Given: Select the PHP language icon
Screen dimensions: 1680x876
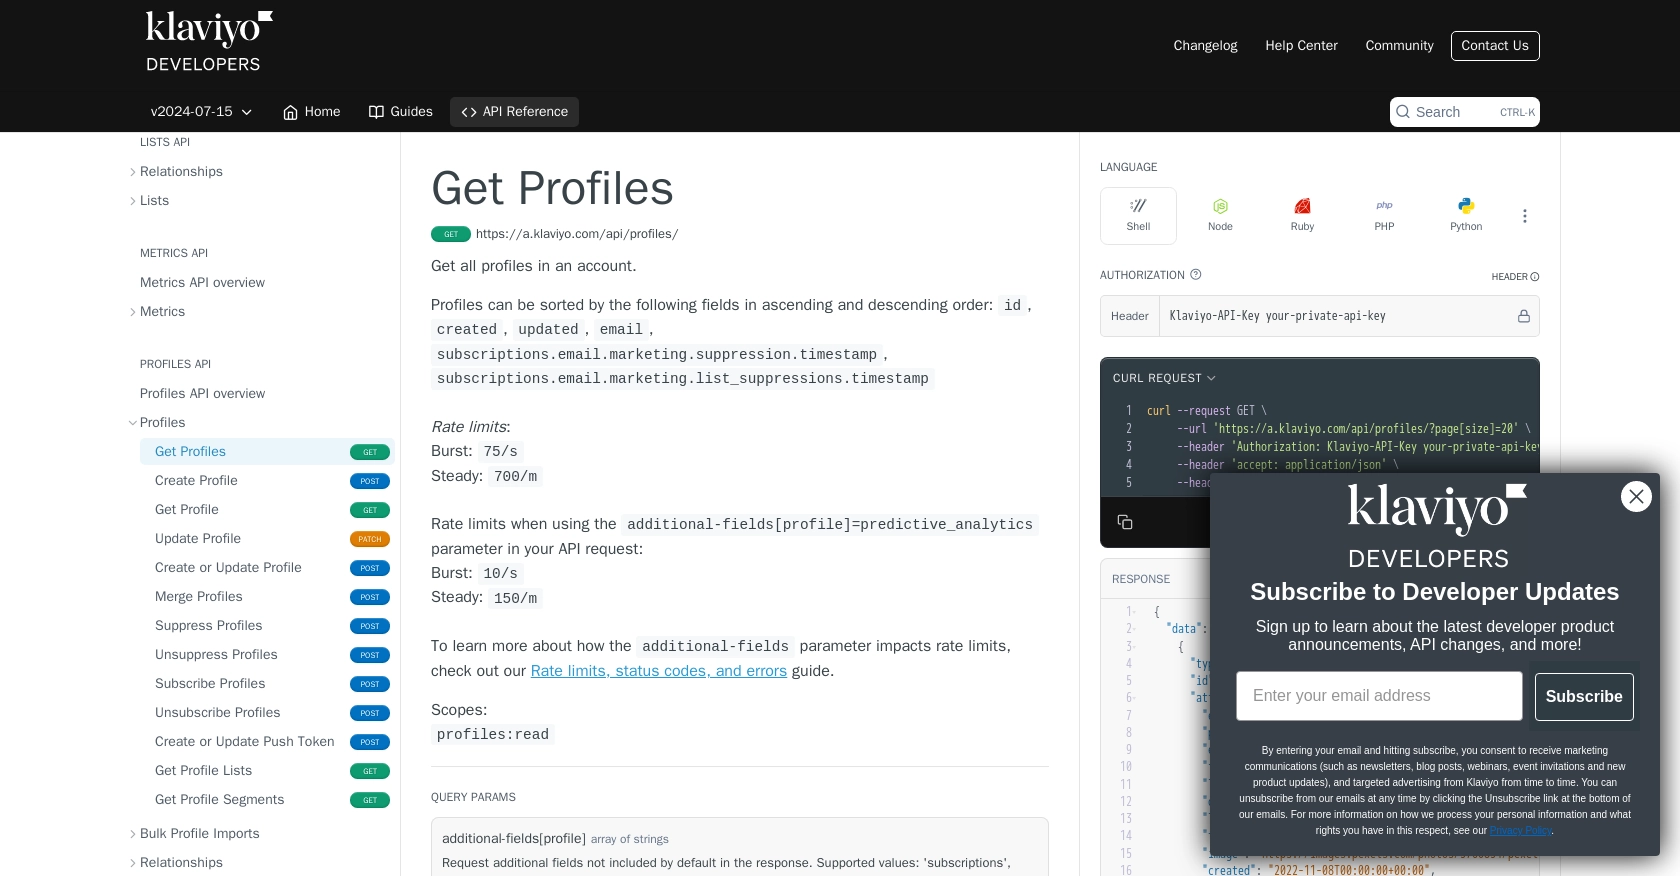Looking at the screenshot, I should click(1384, 215).
